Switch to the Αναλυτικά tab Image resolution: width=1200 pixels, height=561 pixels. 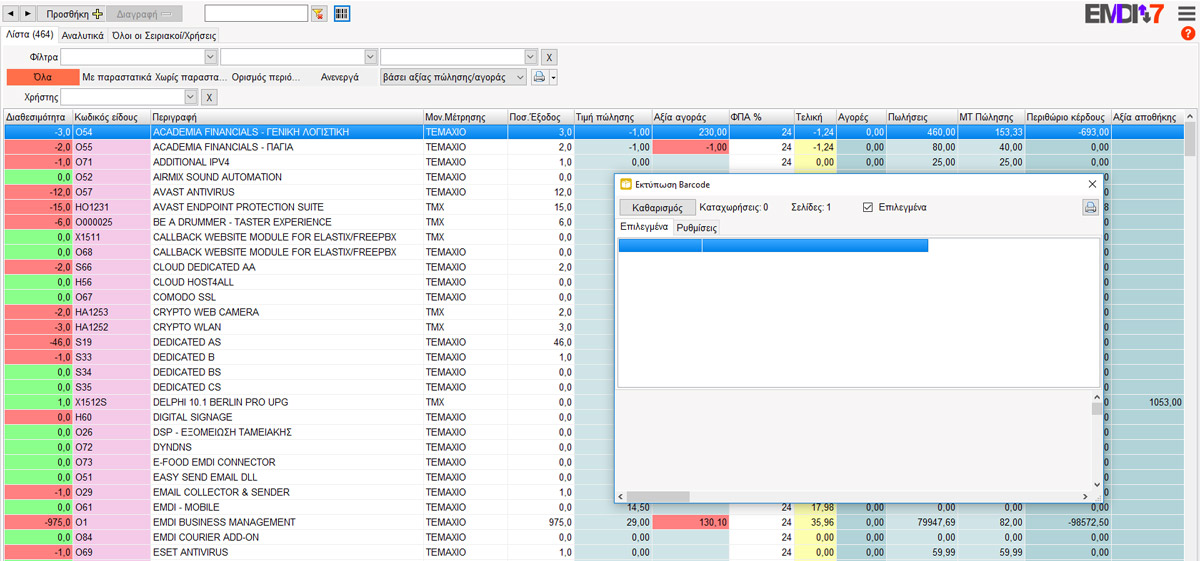click(x=83, y=35)
